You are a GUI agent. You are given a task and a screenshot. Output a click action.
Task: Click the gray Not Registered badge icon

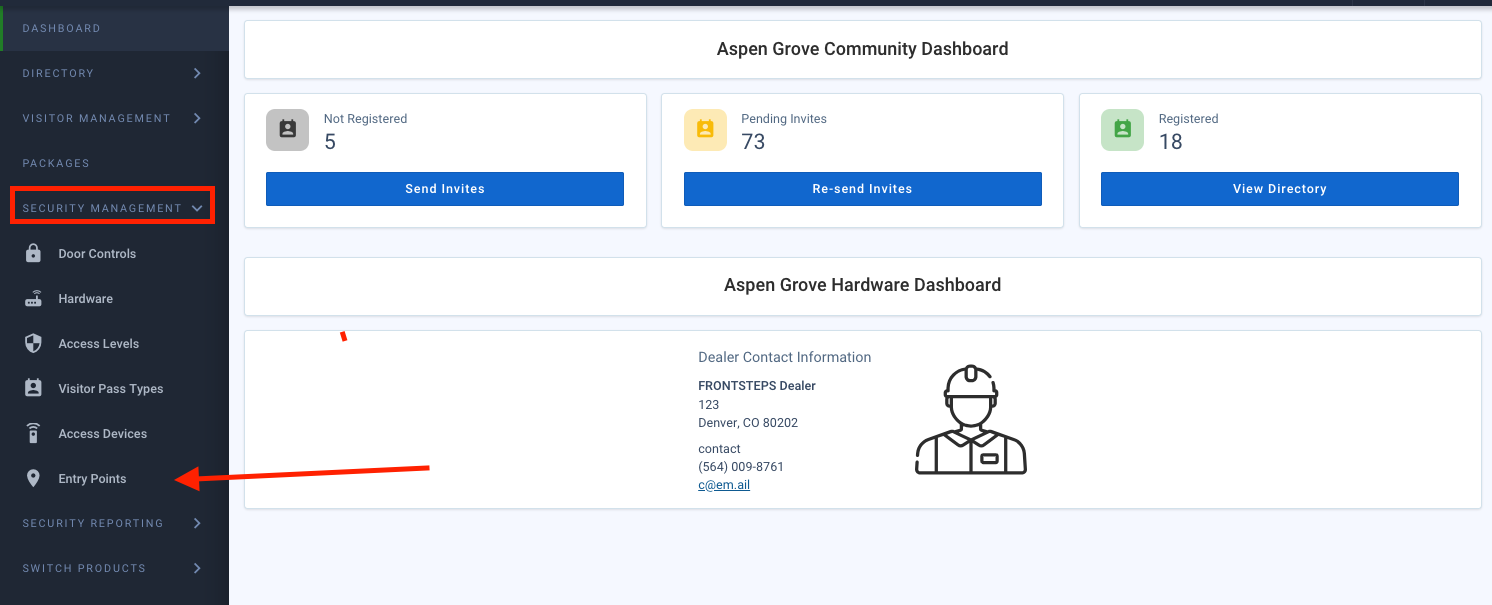coord(287,129)
